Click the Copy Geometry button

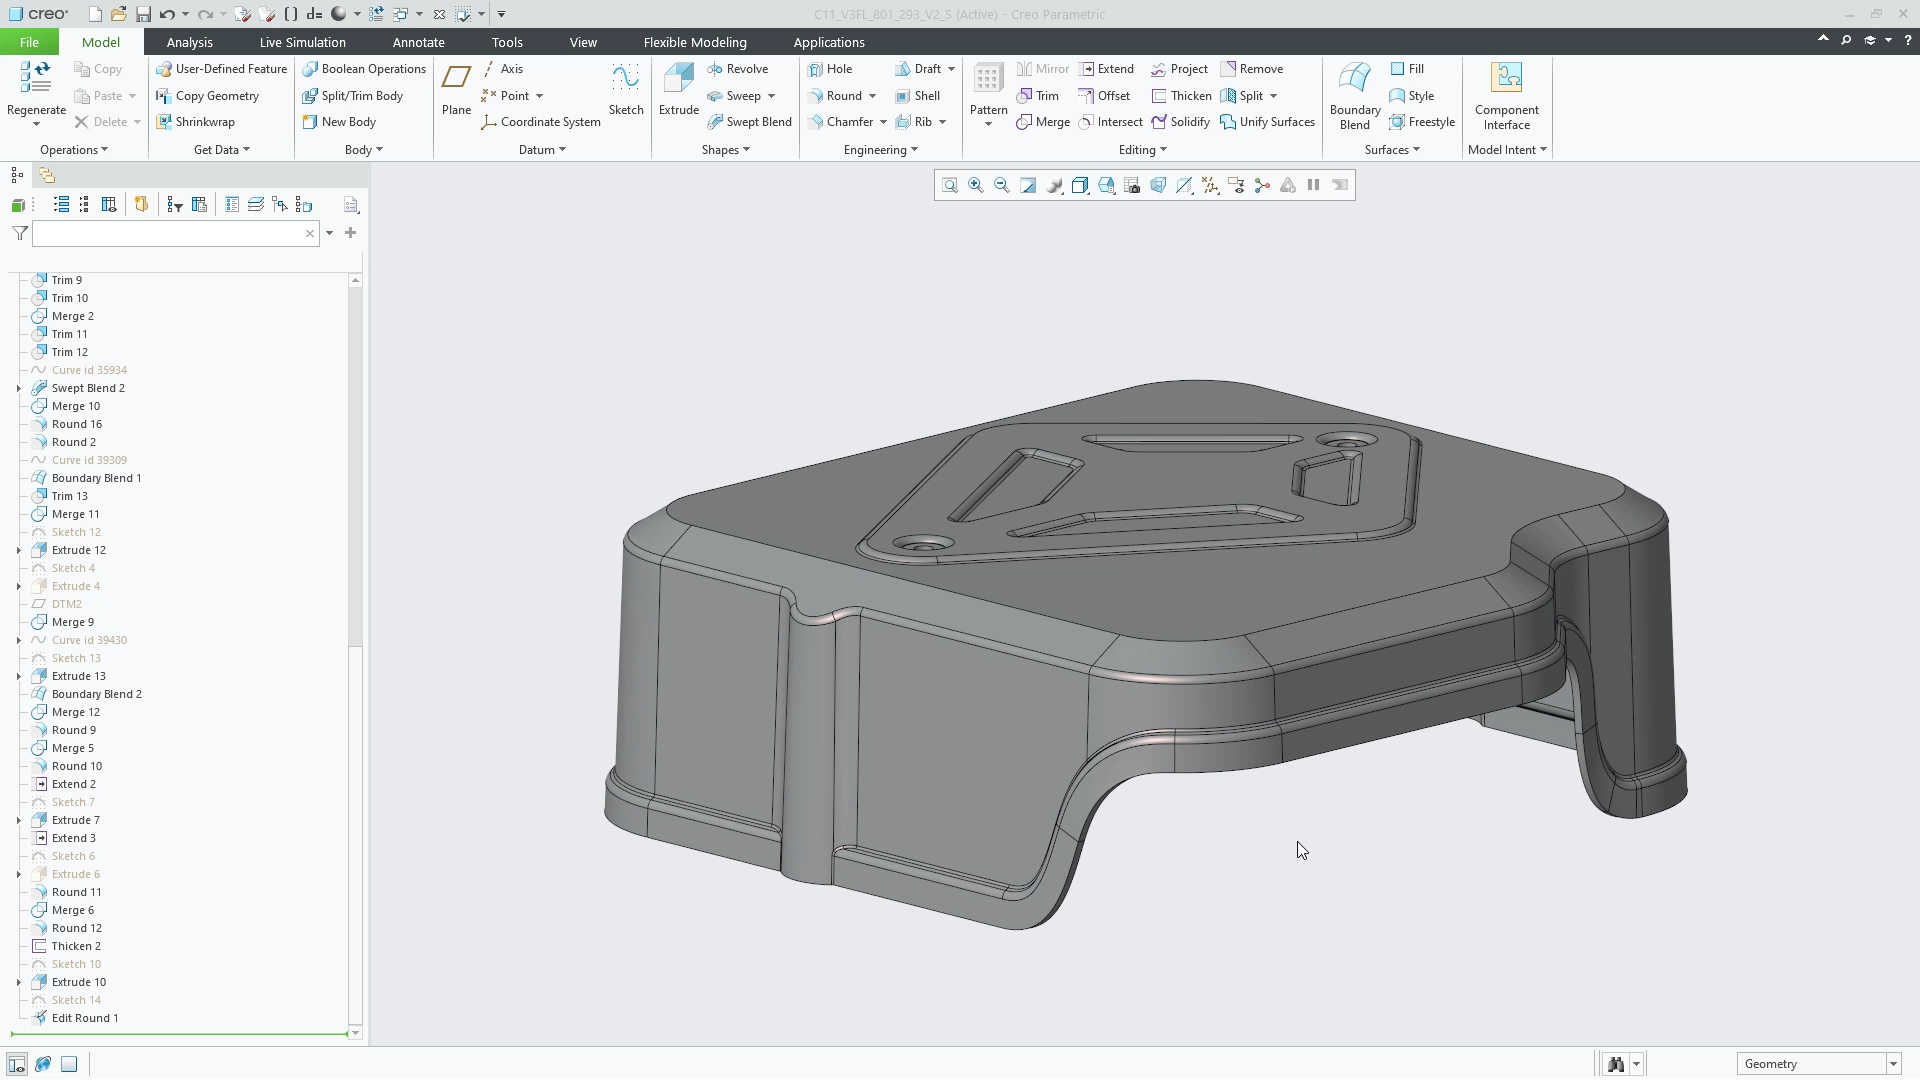(x=208, y=96)
